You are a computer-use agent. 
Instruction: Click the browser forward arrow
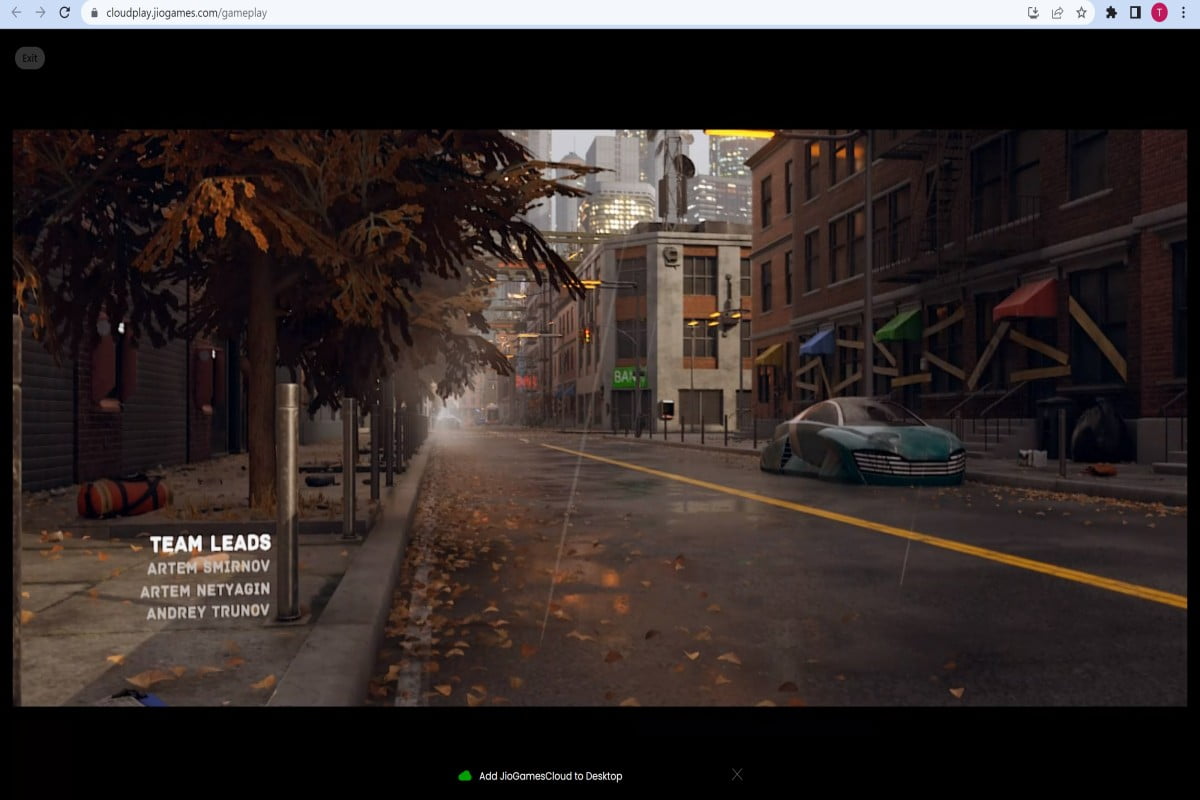(x=40, y=13)
